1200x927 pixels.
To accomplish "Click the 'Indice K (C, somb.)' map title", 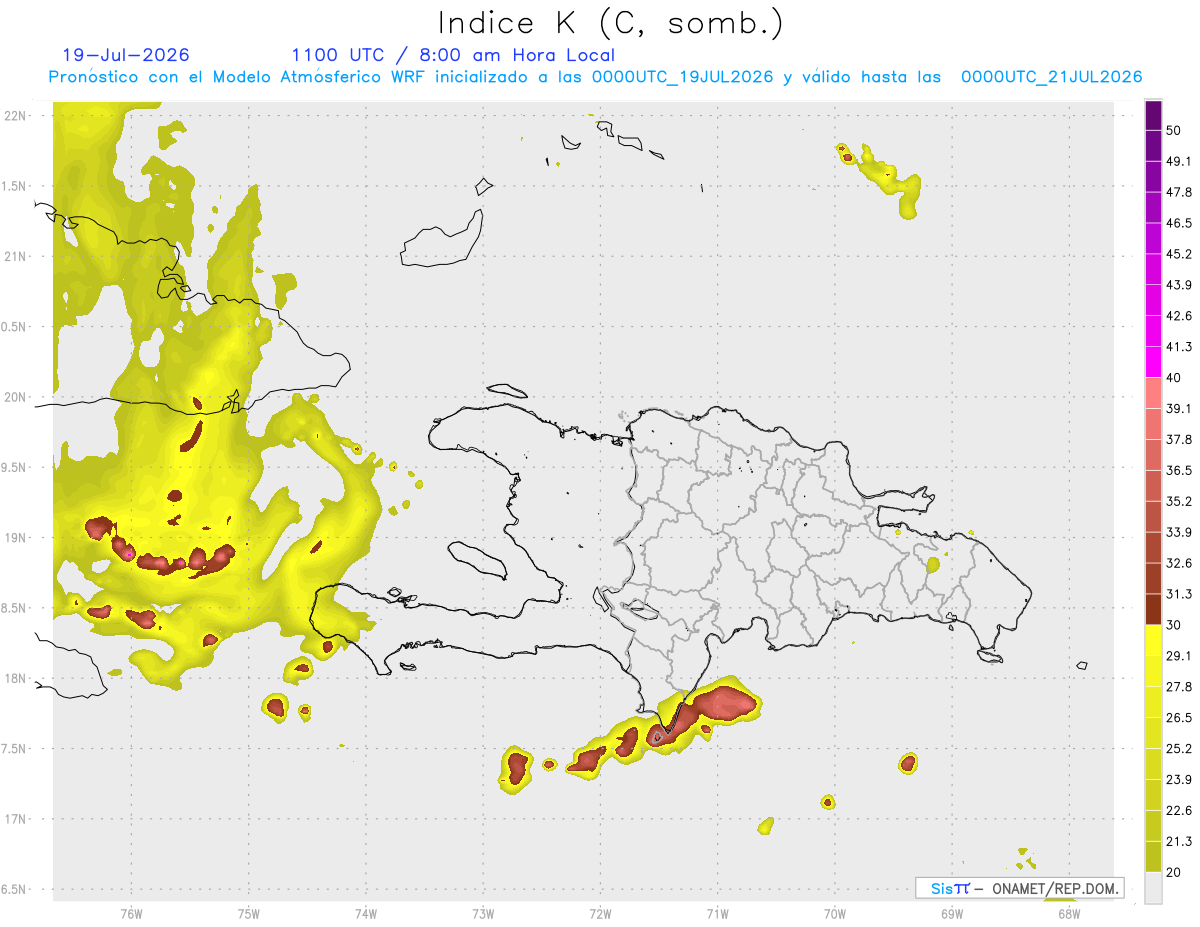I will click(x=610, y=22).
